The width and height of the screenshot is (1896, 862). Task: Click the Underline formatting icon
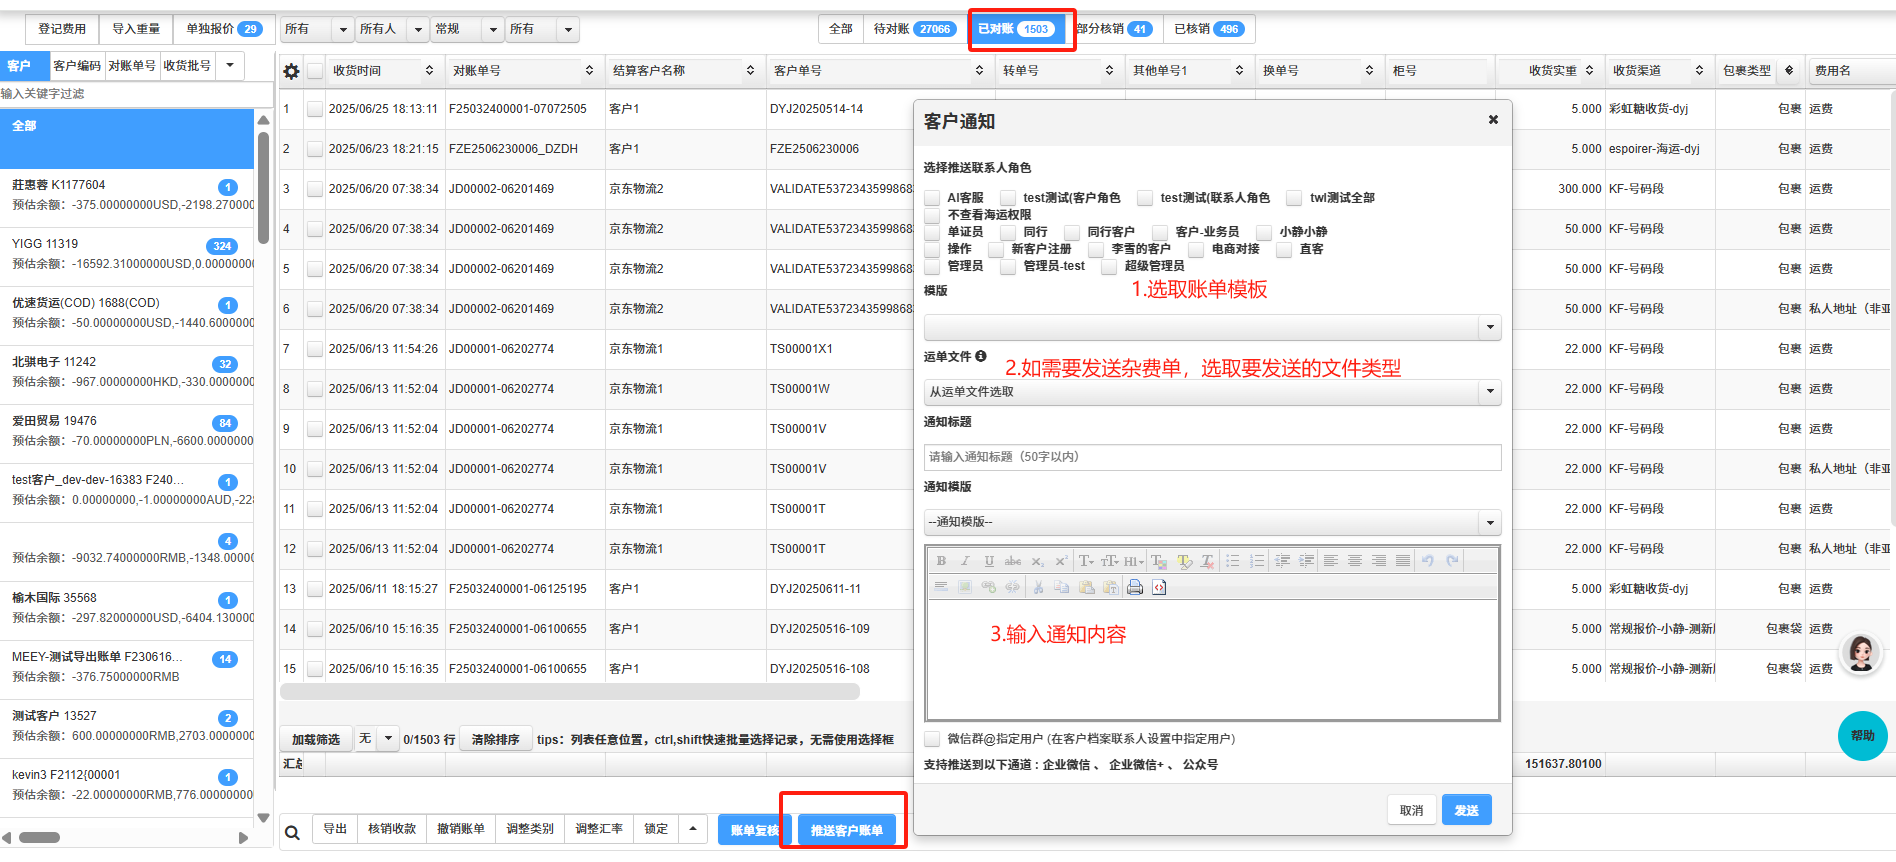point(989,561)
